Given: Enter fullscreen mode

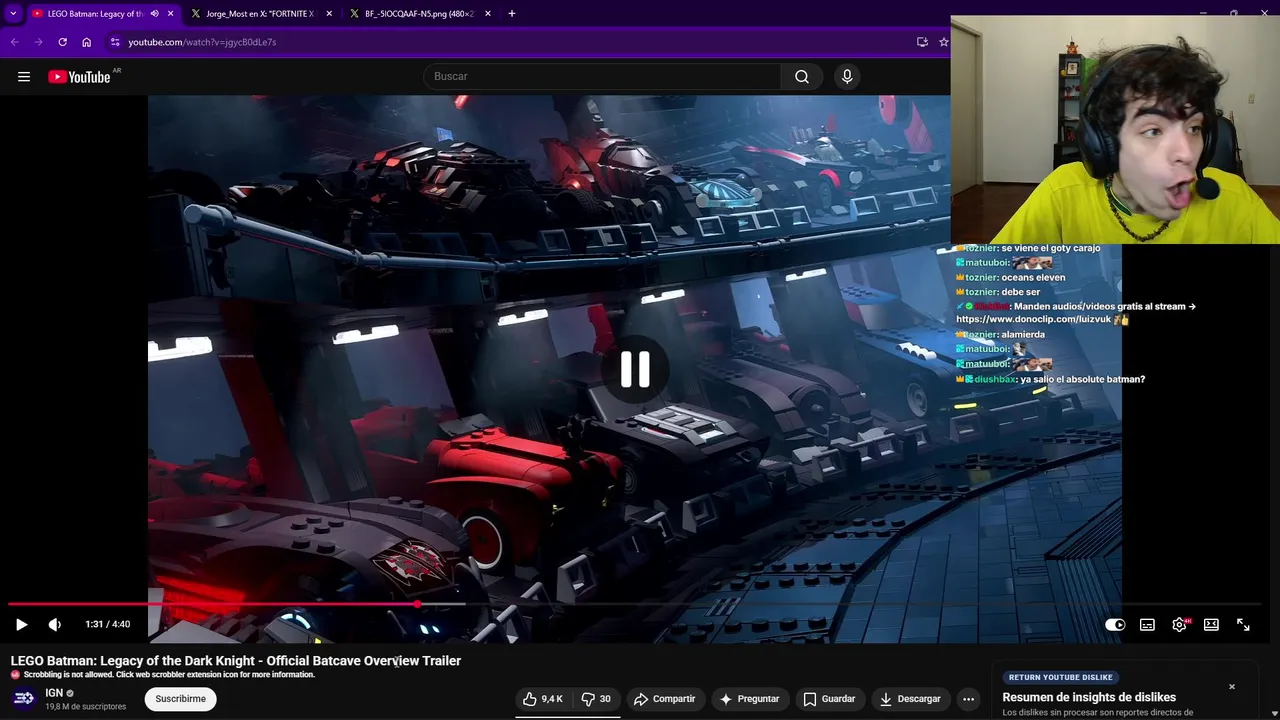Looking at the screenshot, I should (1243, 624).
